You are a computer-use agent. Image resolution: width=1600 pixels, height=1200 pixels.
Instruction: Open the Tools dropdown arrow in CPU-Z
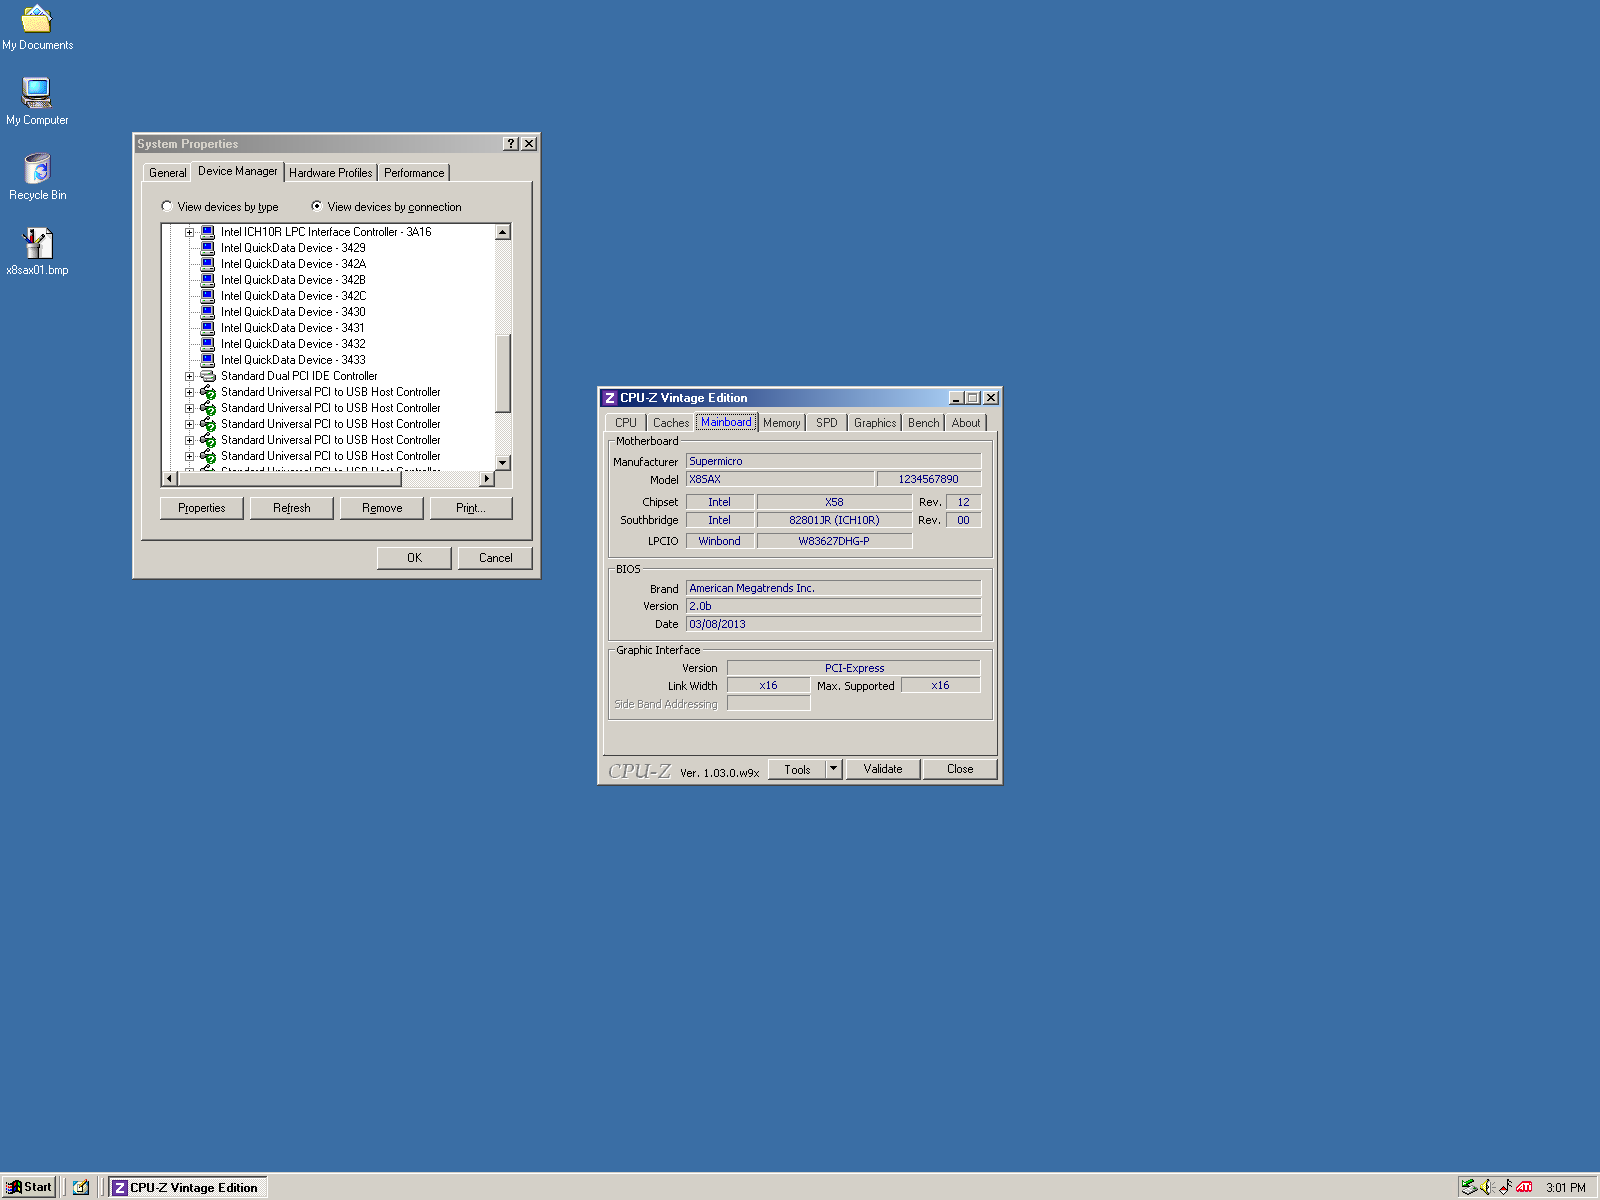coord(834,769)
